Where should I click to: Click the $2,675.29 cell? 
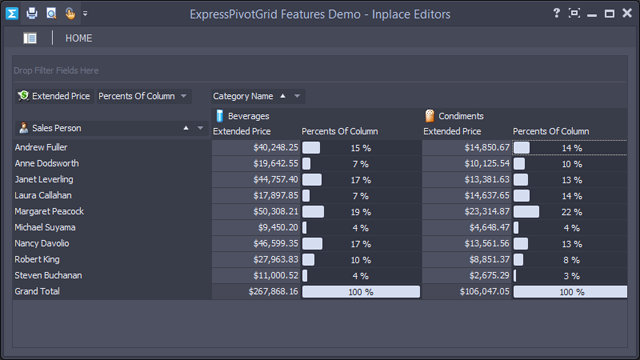point(467,276)
